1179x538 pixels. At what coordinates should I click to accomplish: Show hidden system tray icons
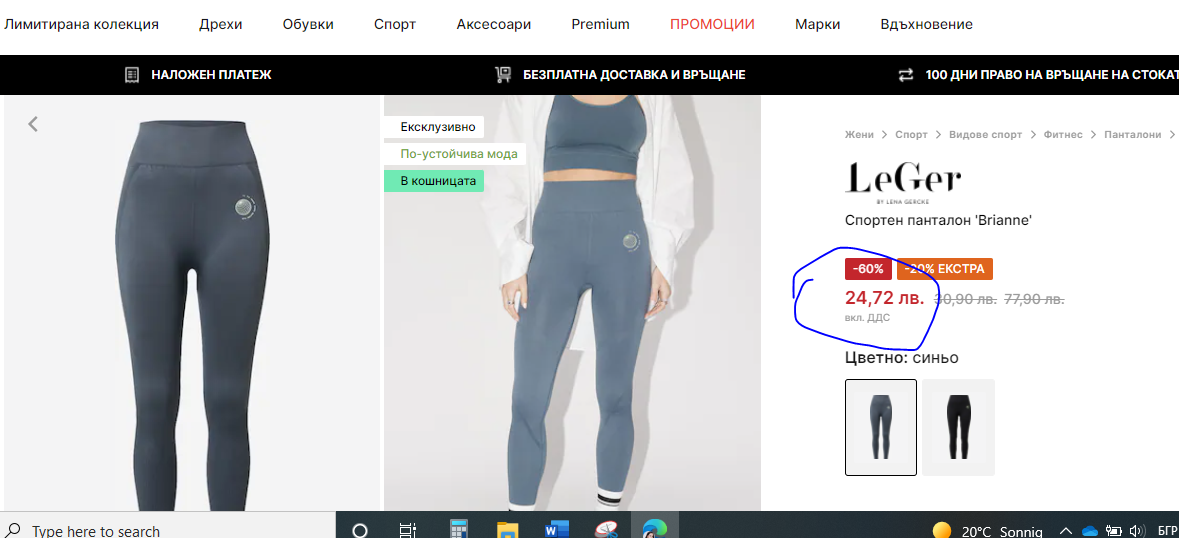[1065, 530]
